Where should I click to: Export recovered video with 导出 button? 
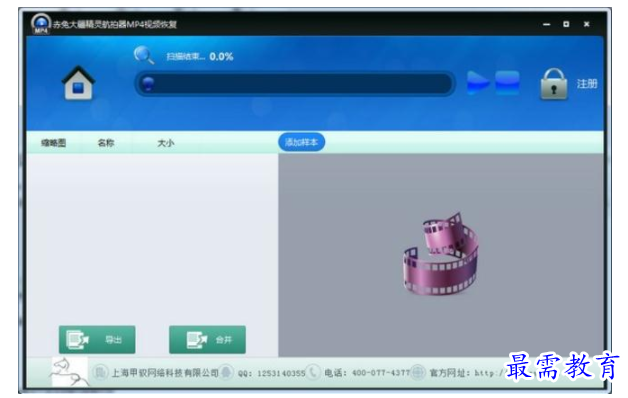(x=97, y=340)
